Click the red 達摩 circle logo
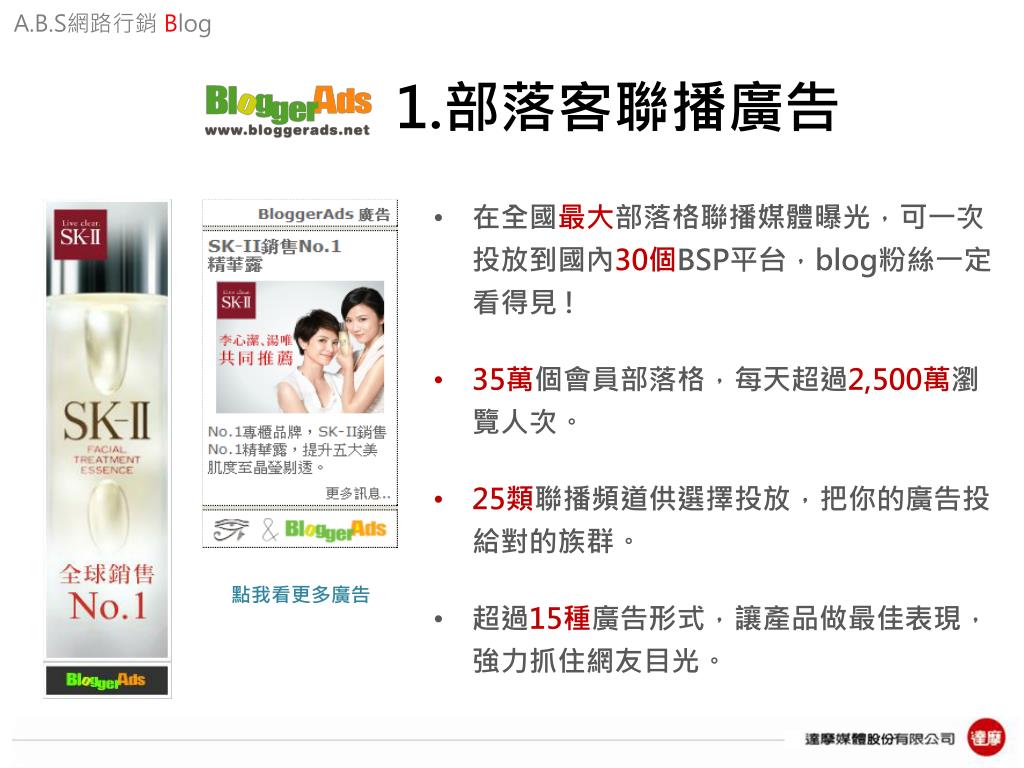 click(x=986, y=738)
